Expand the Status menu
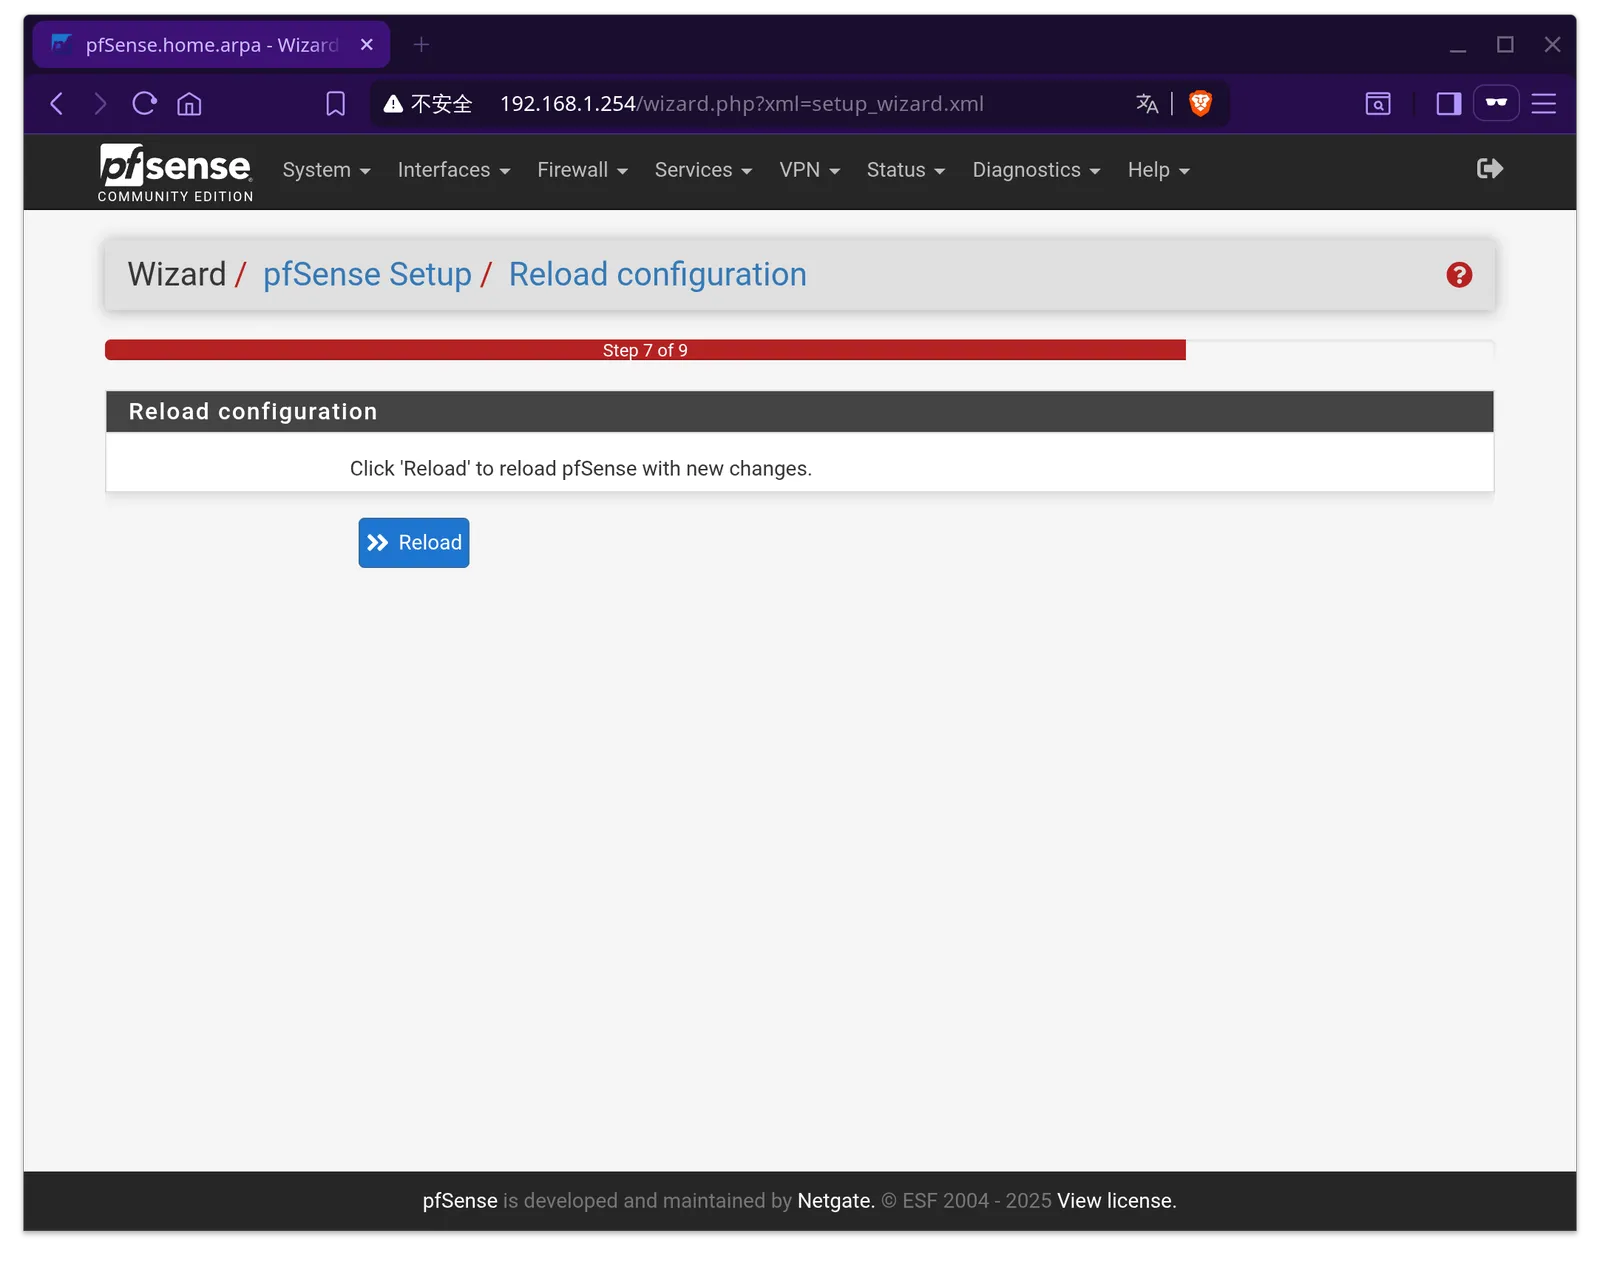This screenshot has width=1600, height=1278. pos(905,170)
